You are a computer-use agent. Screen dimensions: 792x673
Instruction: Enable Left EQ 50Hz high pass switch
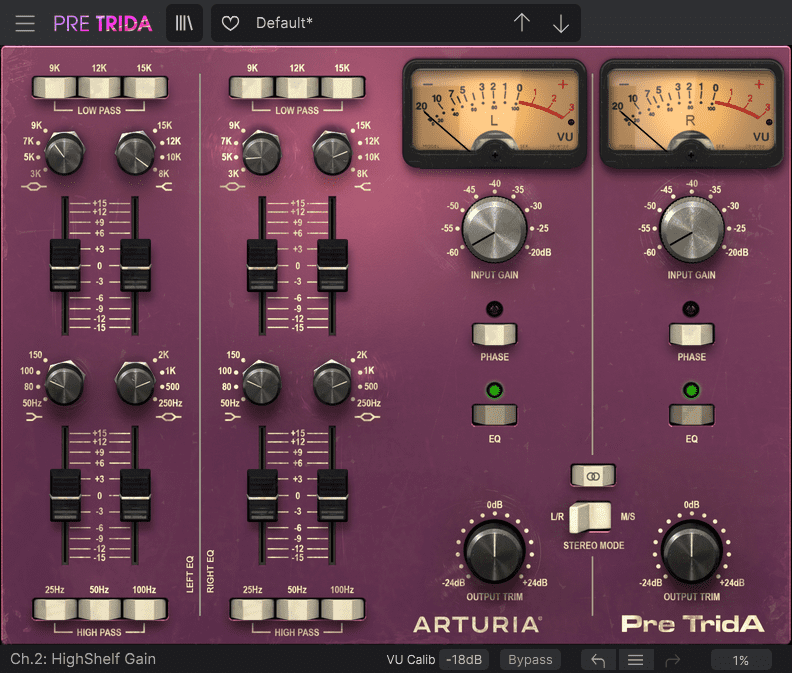pos(100,609)
